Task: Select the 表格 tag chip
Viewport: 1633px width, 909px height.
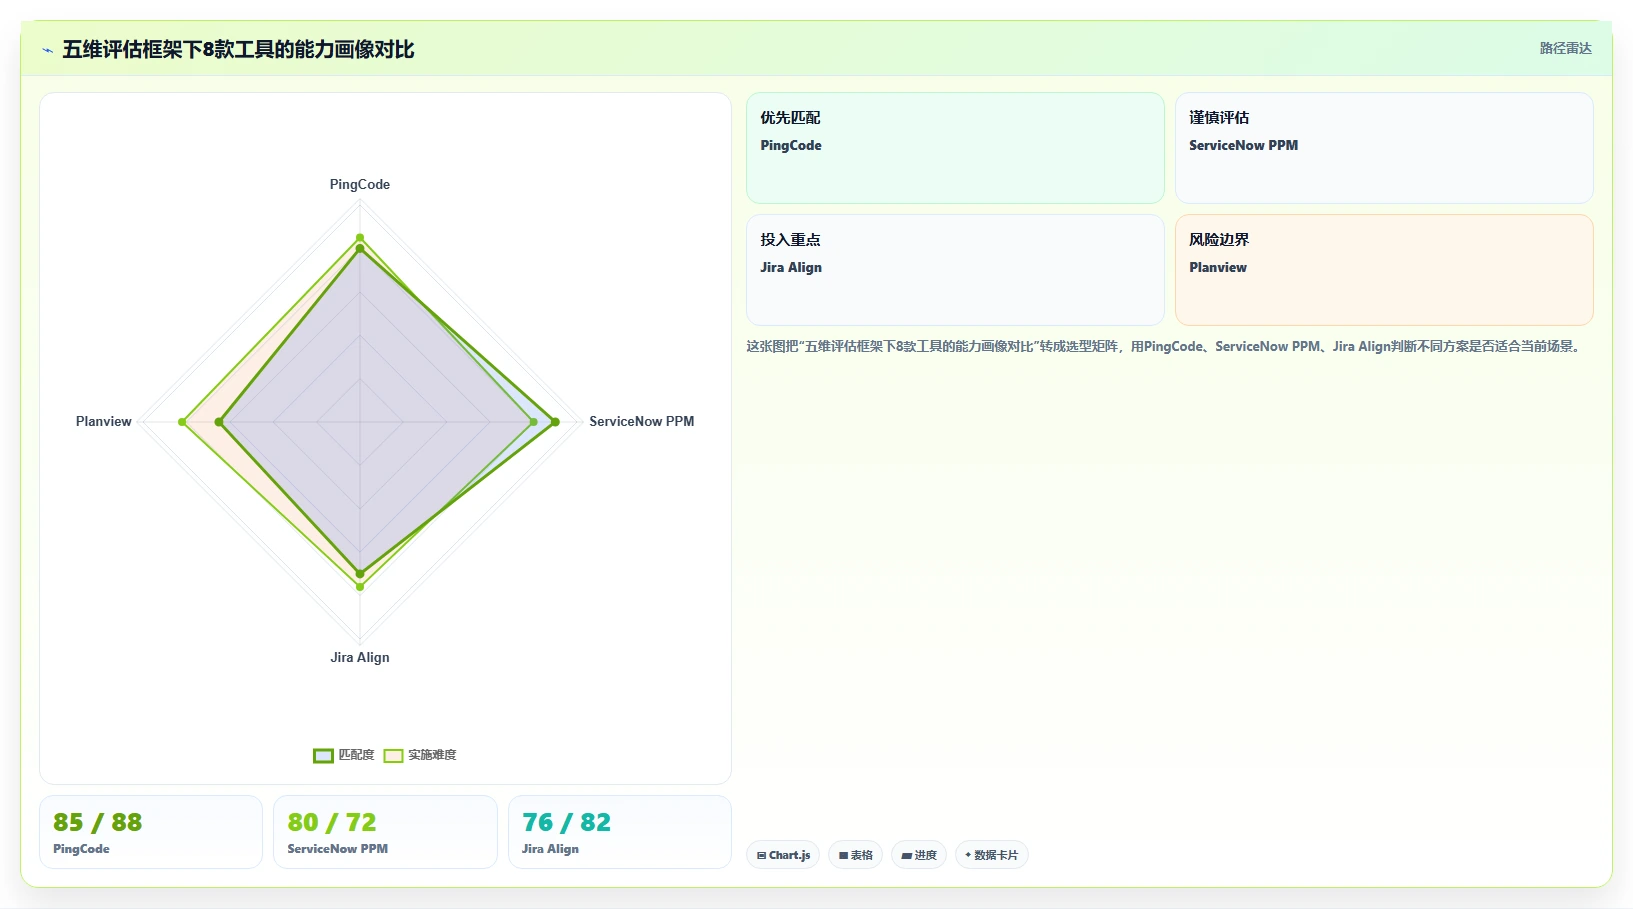Action: pos(855,855)
